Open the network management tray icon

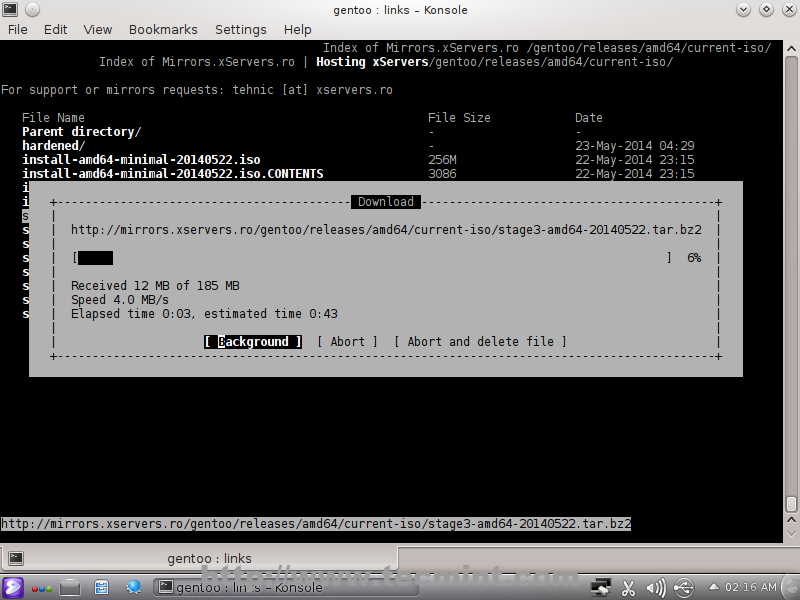(601, 587)
